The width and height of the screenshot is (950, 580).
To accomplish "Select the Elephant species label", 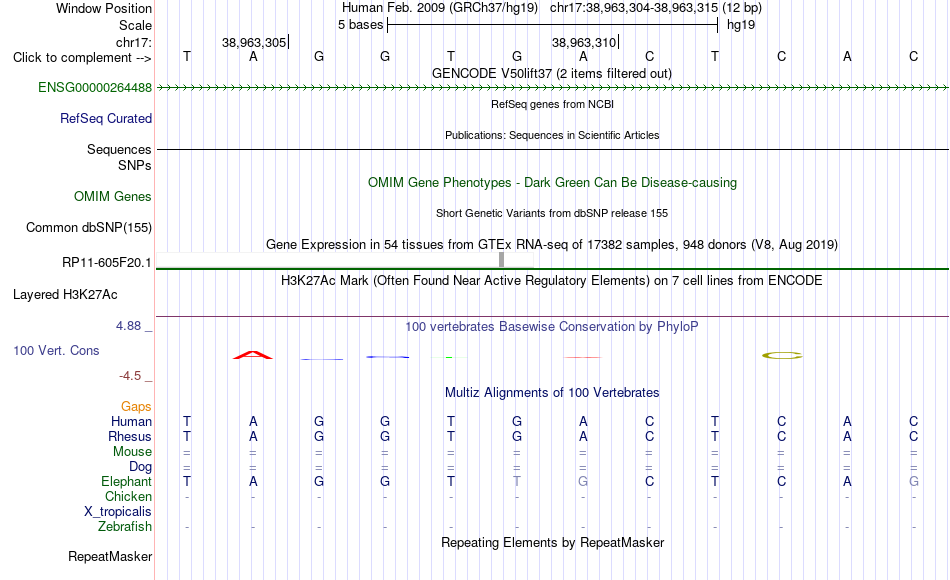I will [127, 481].
